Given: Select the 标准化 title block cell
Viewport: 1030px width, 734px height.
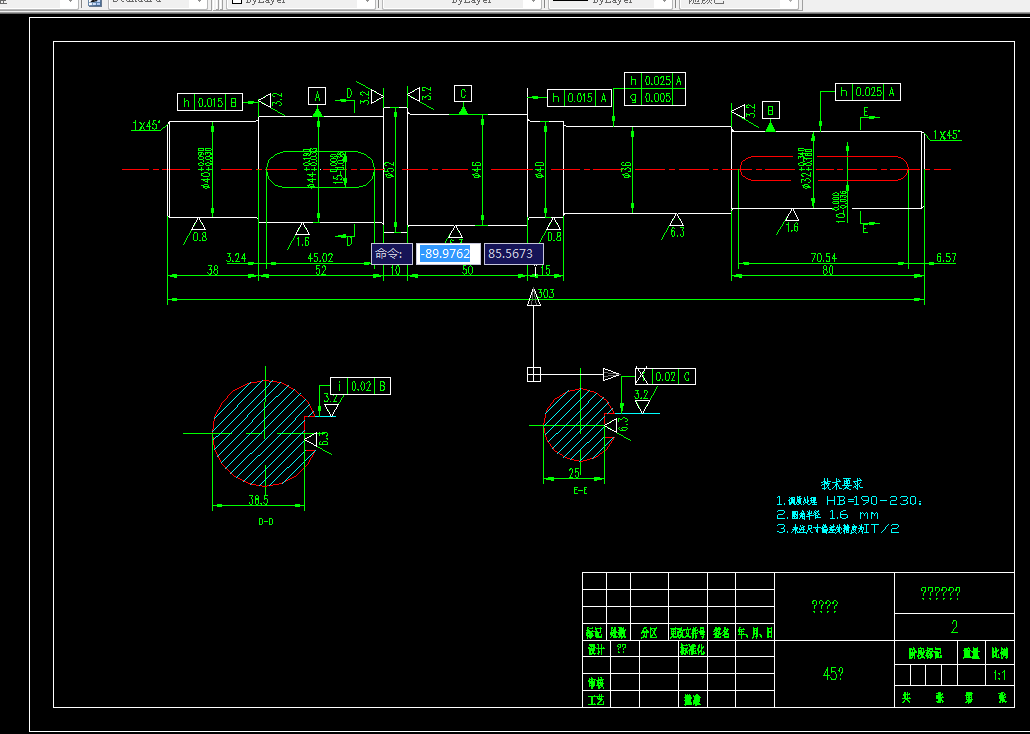Looking at the screenshot, I should click(693, 649).
